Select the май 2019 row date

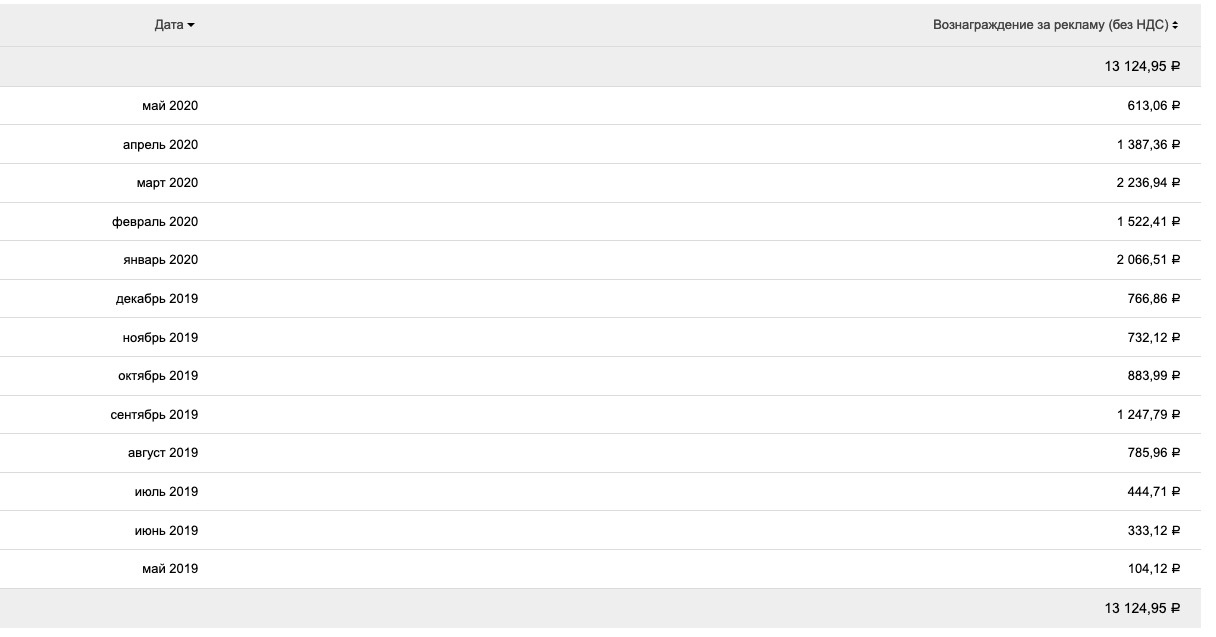[169, 569]
